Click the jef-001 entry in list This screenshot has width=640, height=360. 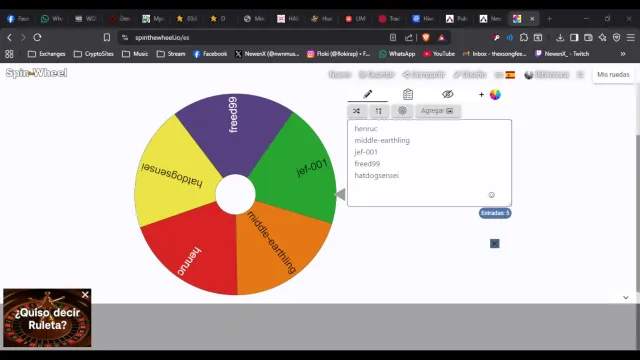(x=366, y=152)
